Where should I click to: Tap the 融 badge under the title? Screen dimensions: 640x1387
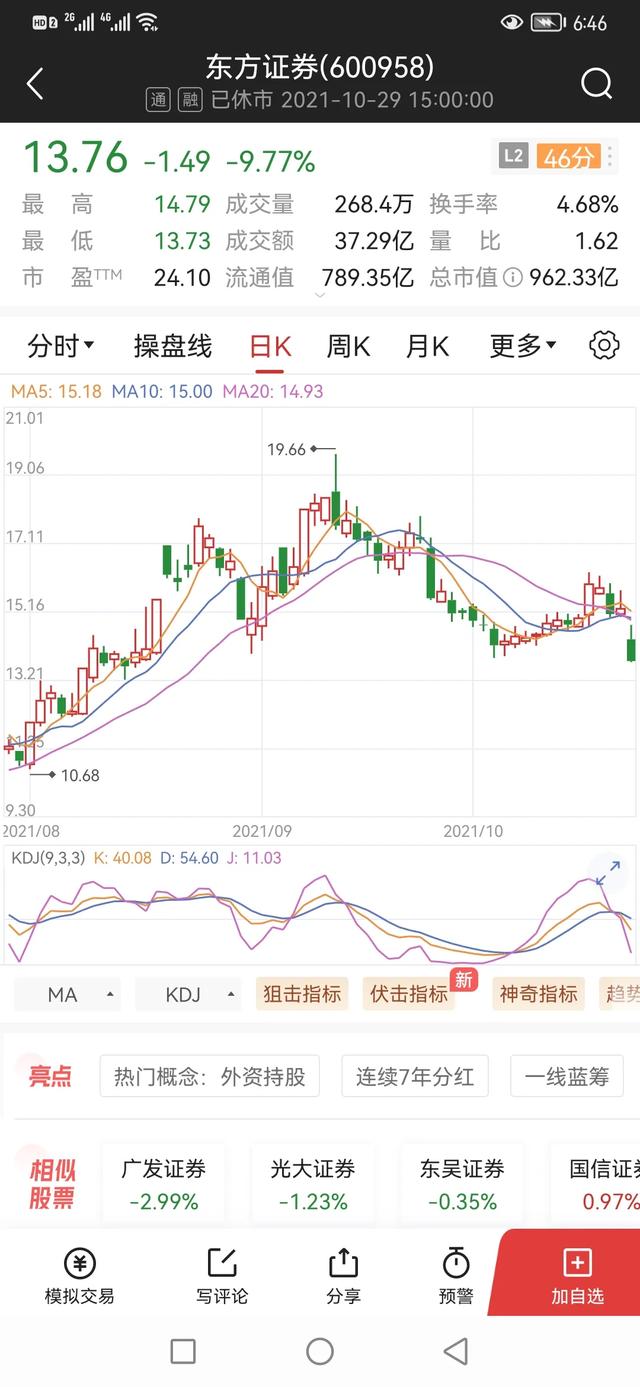tap(189, 99)
